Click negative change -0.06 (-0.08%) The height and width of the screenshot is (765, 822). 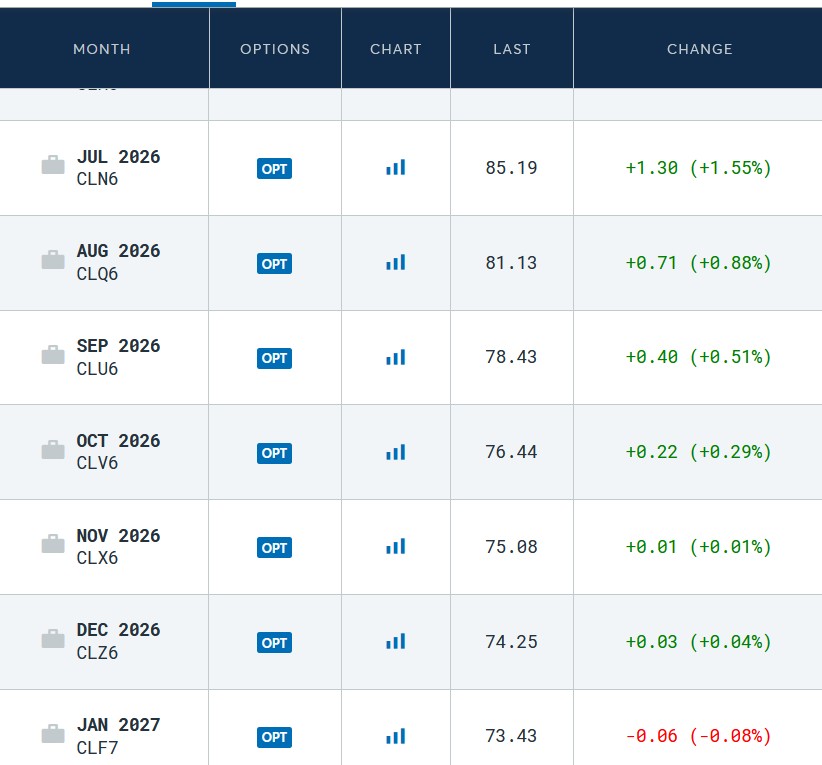click(699, 736)
